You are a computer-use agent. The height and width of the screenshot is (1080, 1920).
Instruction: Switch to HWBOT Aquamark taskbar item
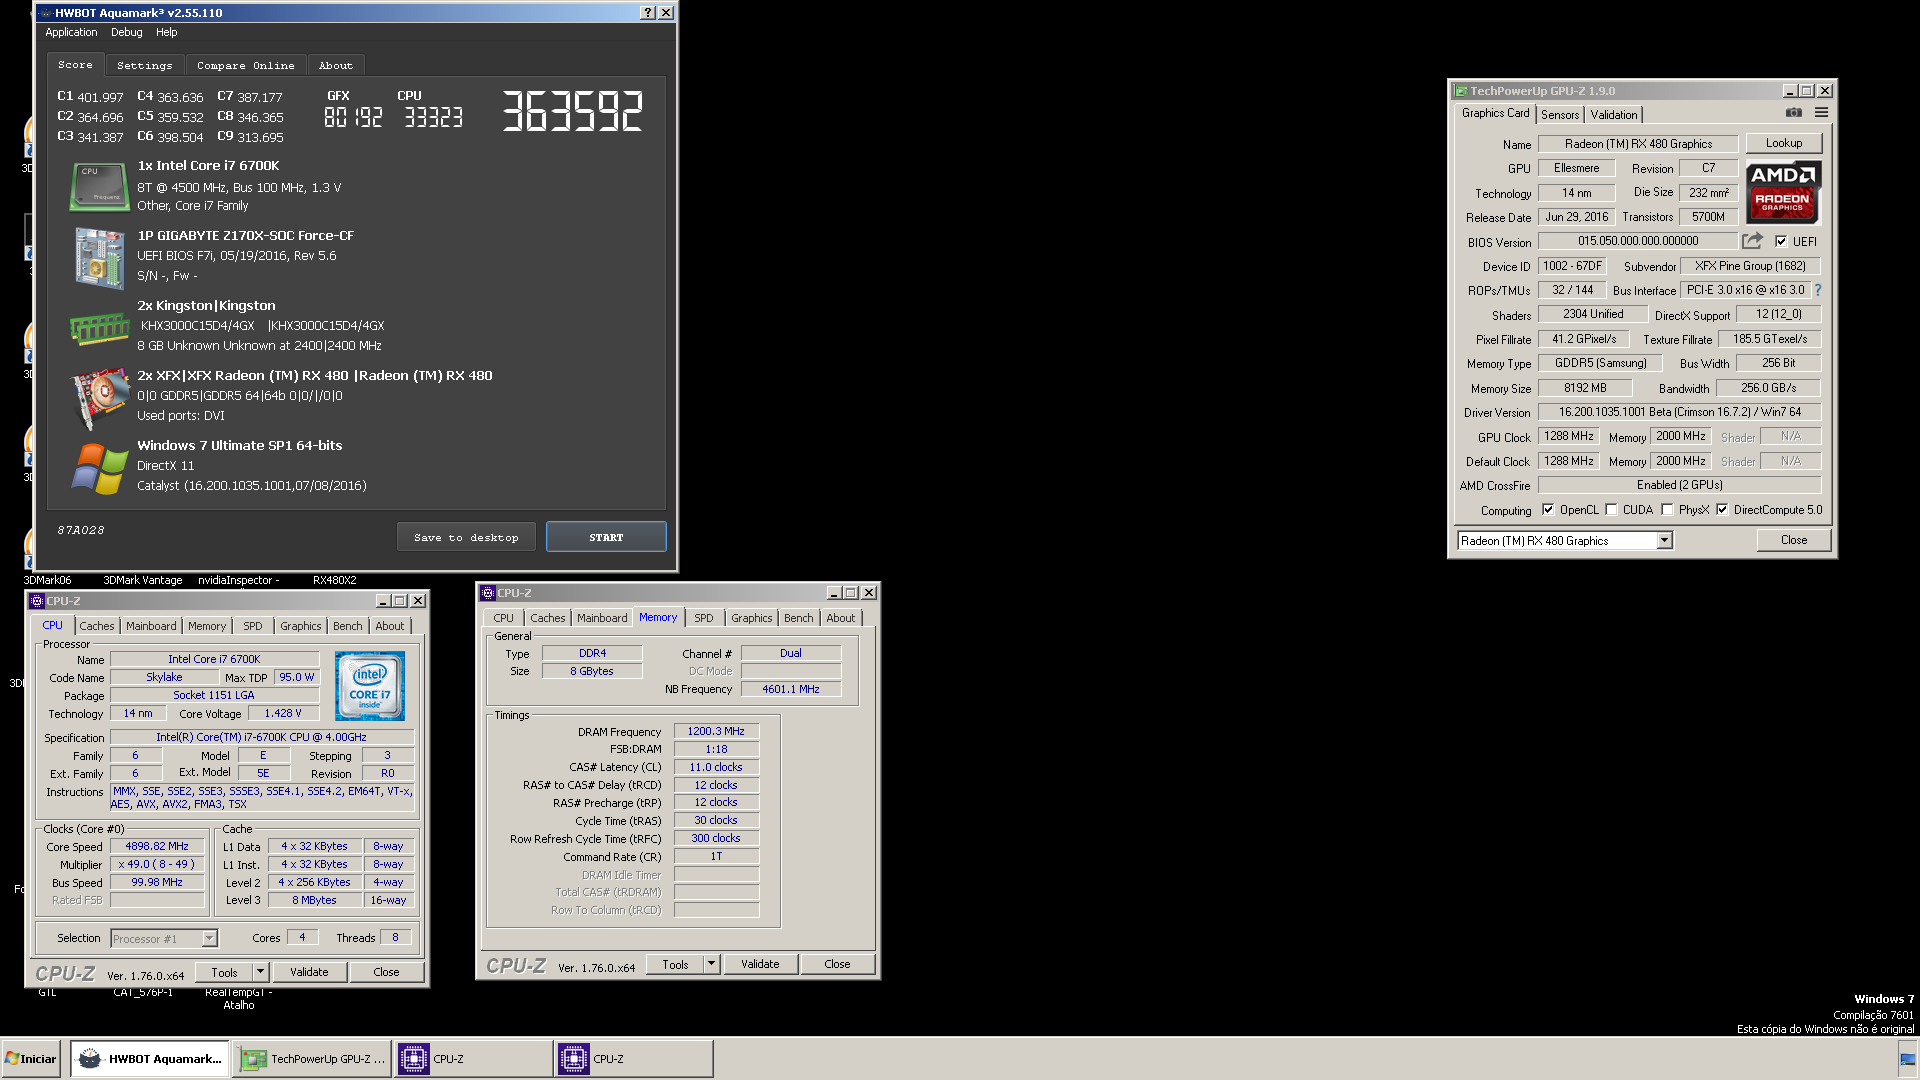pos(150,1058)
